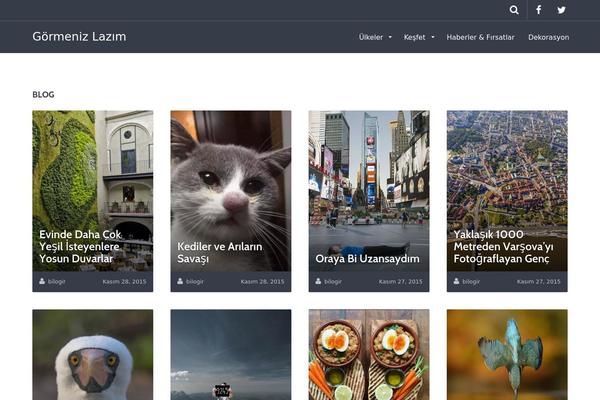Click Kasım 28, 2015 date on moss post
This screenshot has height=400, width=600.
124,281
